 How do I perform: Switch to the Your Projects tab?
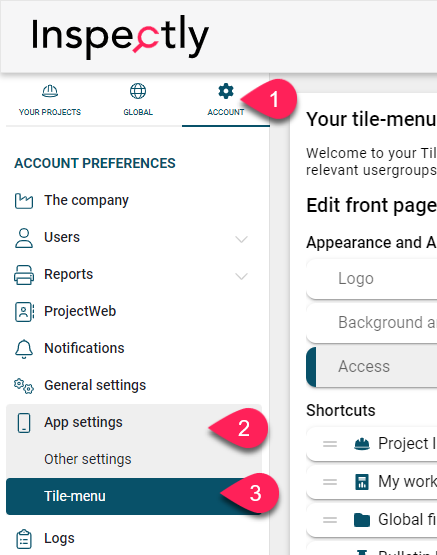point(50,101)
